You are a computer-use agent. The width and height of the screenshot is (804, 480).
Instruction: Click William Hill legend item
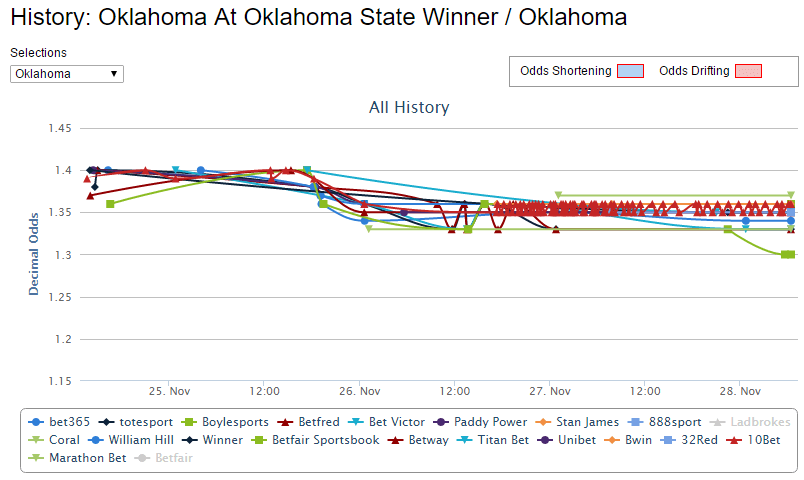click(x=130, y=440)
